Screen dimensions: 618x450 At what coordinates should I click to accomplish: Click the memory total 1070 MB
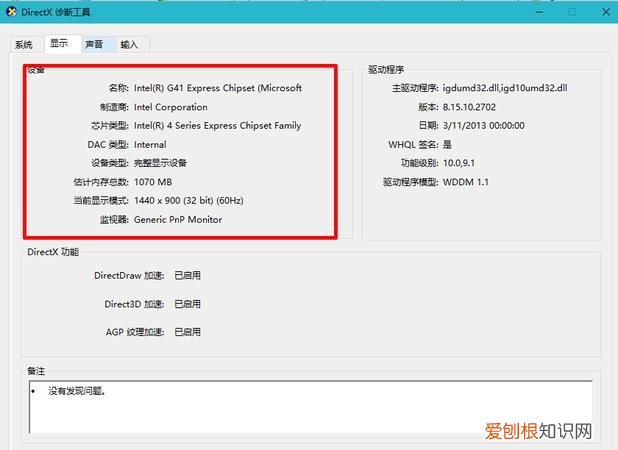153,182
